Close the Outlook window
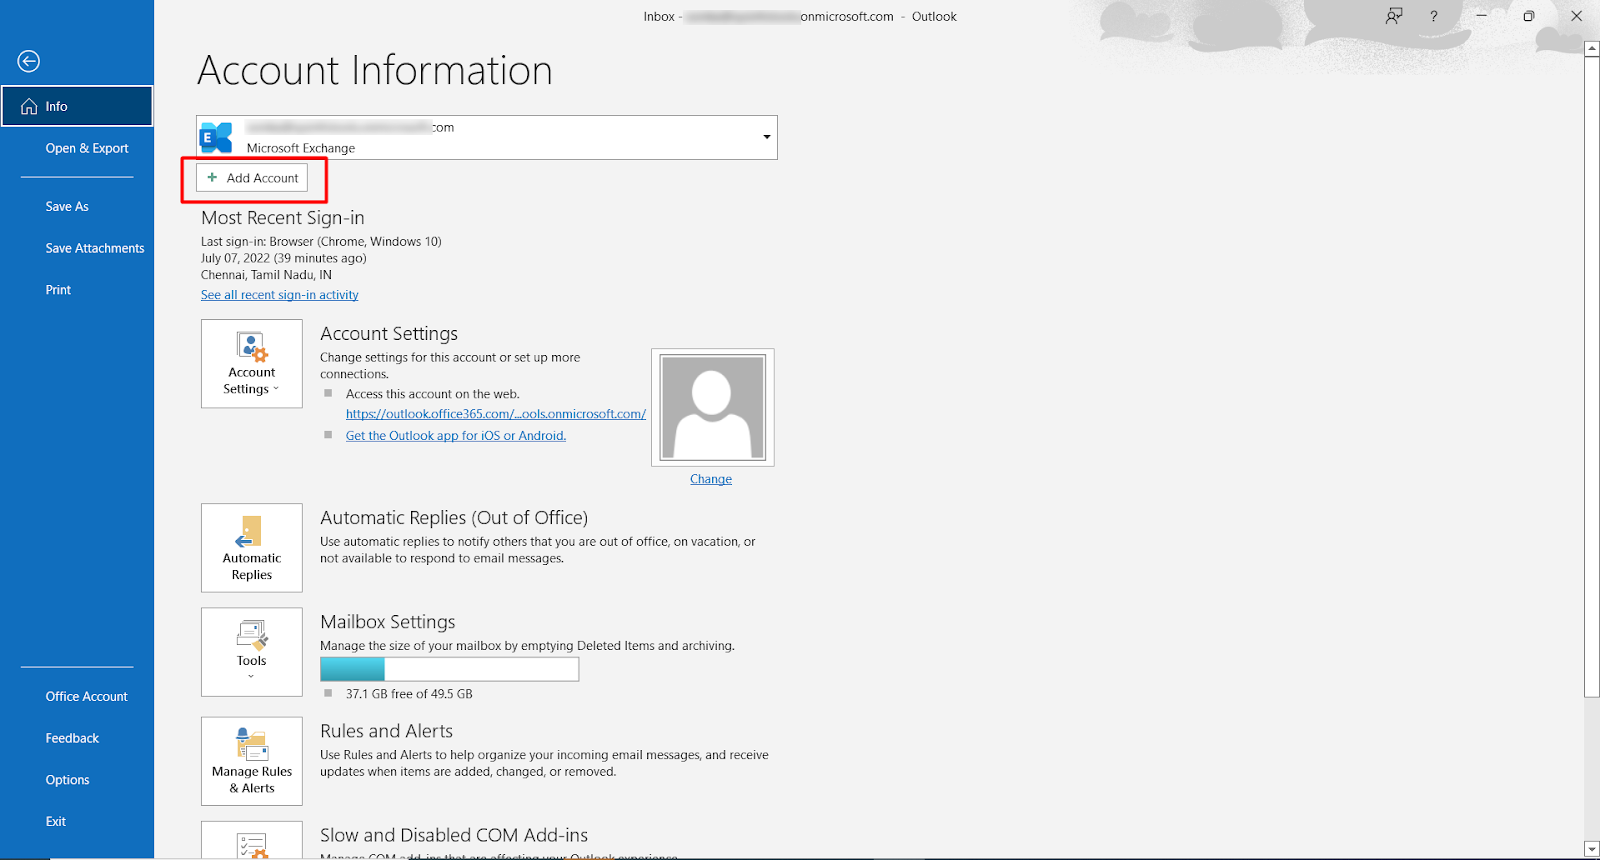Screen dimensions: 1600x860 tap(1576, 16)
